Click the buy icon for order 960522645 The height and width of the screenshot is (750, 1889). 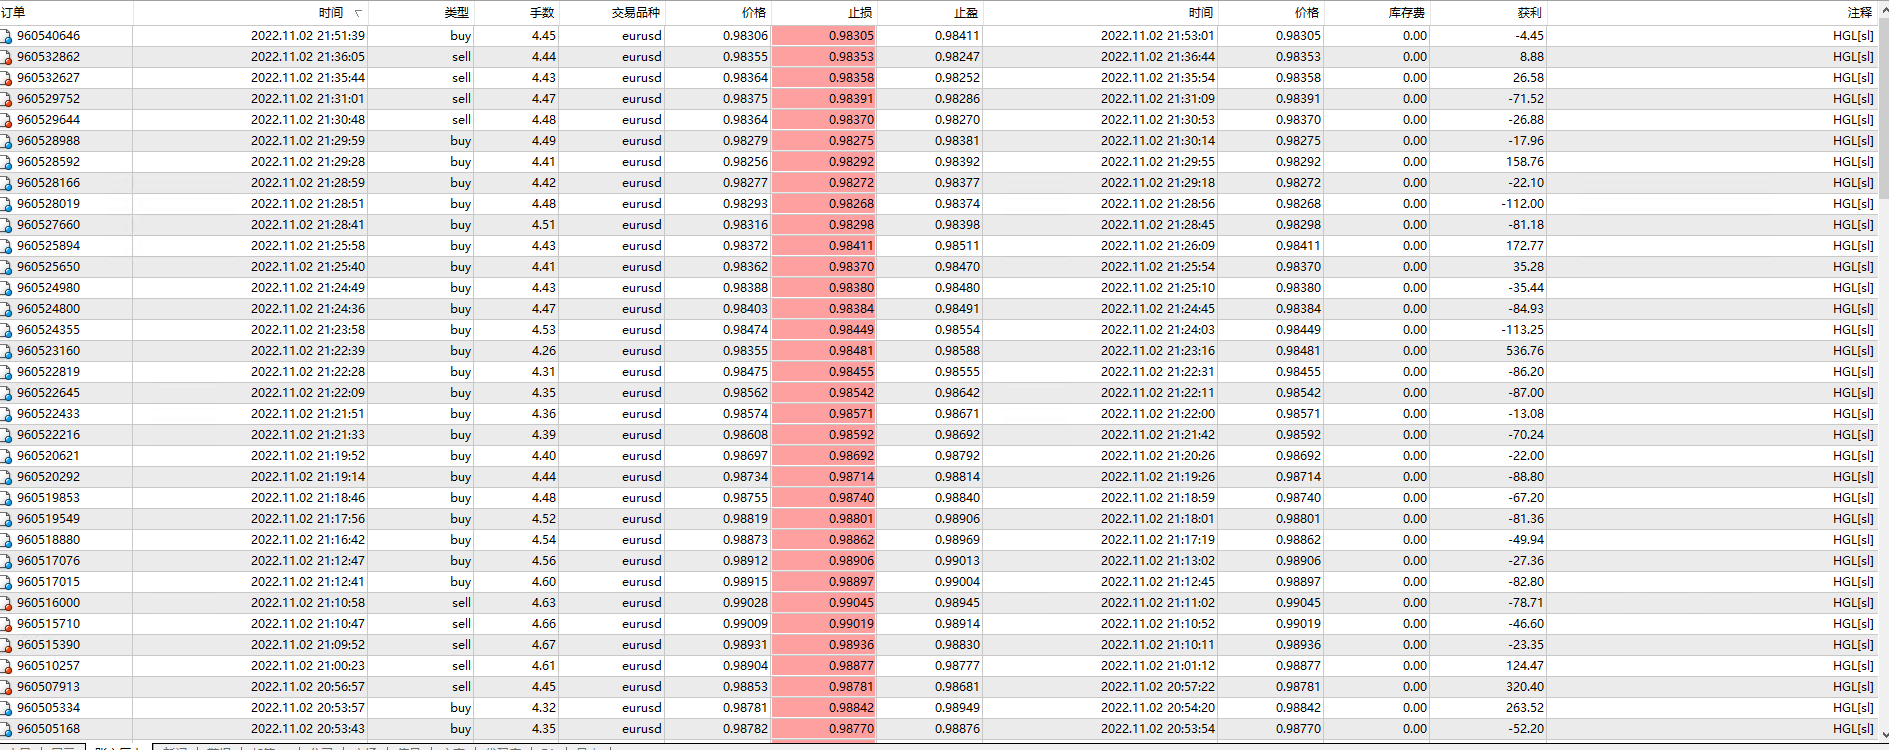(6, 393)
